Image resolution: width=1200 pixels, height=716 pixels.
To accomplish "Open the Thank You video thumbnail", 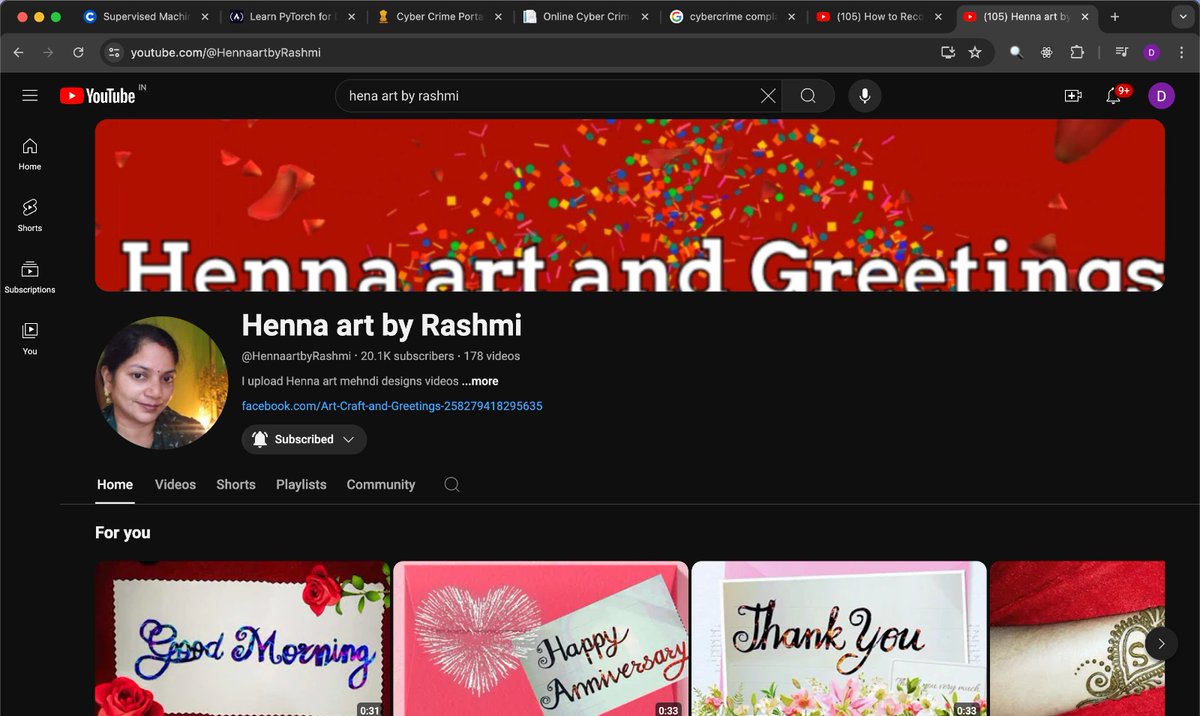I will [x=839, y=638].
